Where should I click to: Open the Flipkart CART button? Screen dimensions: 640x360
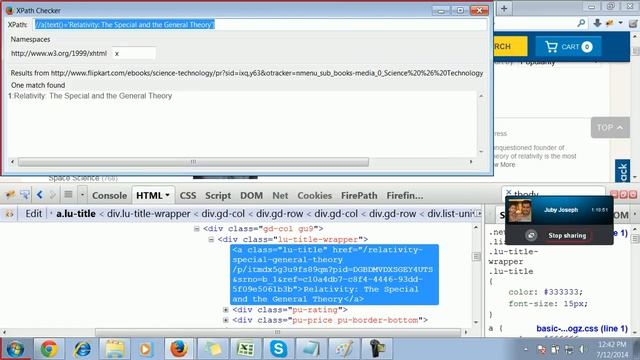[x=568, y=47]
